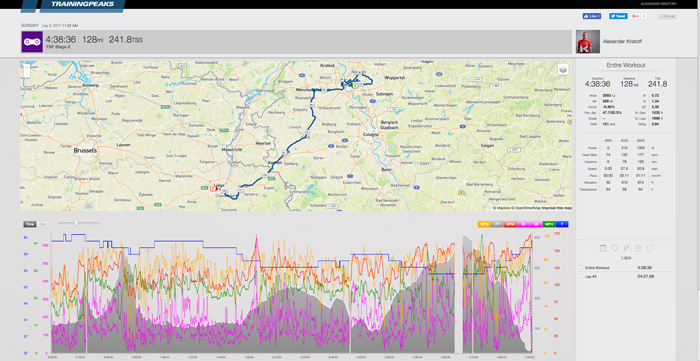The height and width of the screenshot is (361, 700).
Task: Share workout with the Email button
Action: 667,16
